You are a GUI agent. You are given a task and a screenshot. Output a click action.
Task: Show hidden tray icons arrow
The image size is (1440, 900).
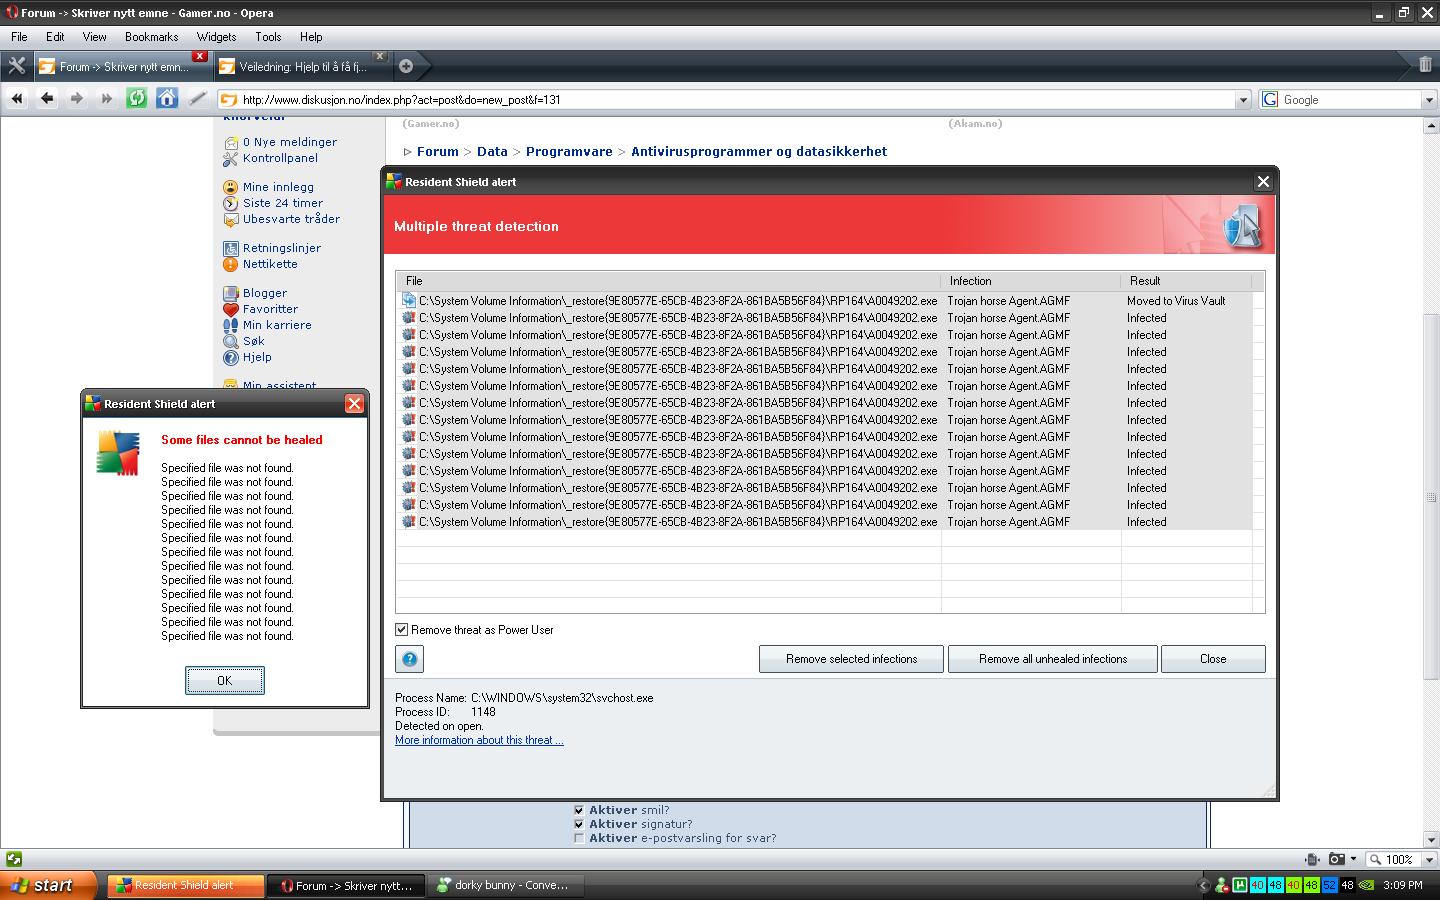1204,885
